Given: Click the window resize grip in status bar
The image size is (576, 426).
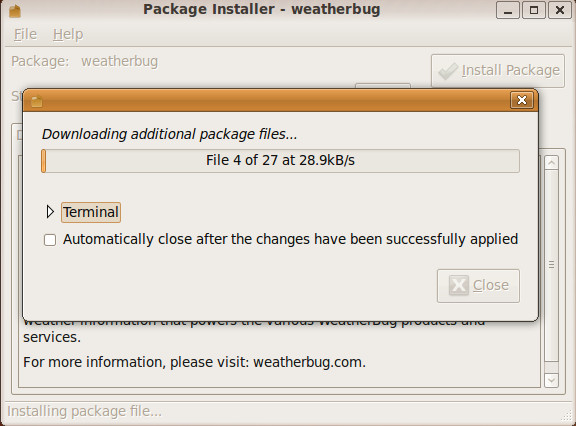Looking at the screenshot, I should coord(568,416).
